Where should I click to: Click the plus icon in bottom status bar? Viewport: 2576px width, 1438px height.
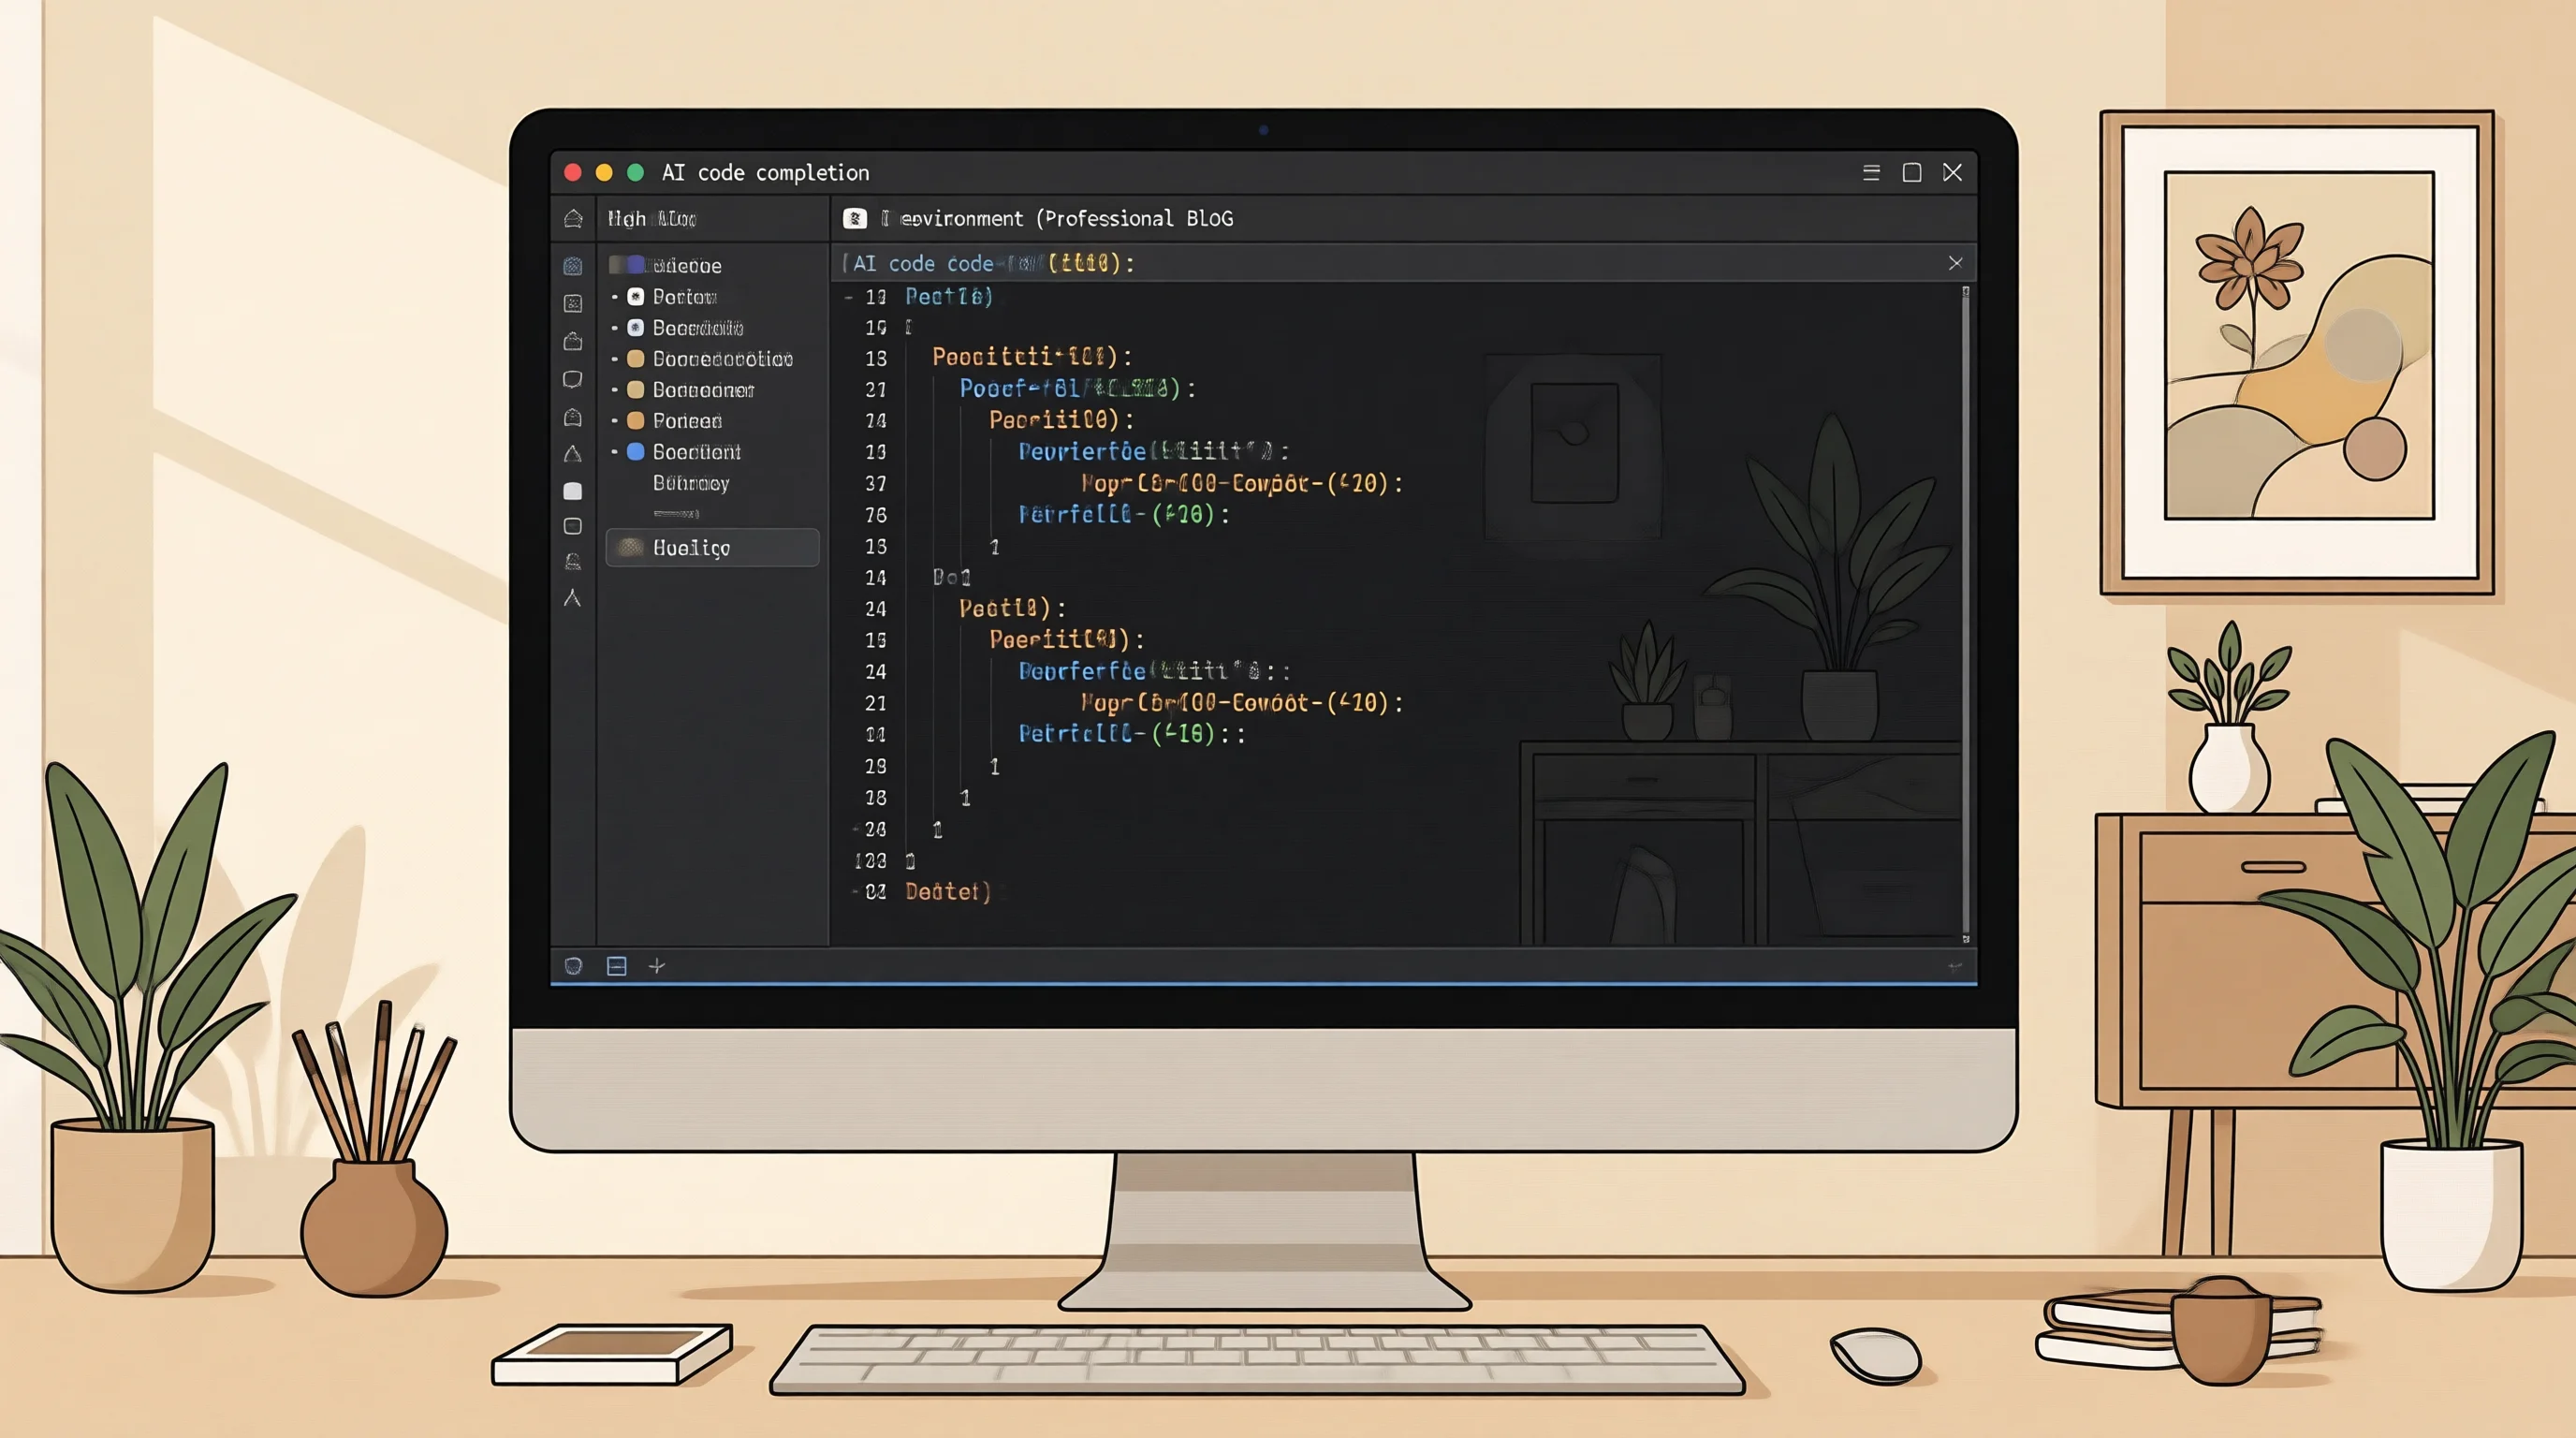657,966
